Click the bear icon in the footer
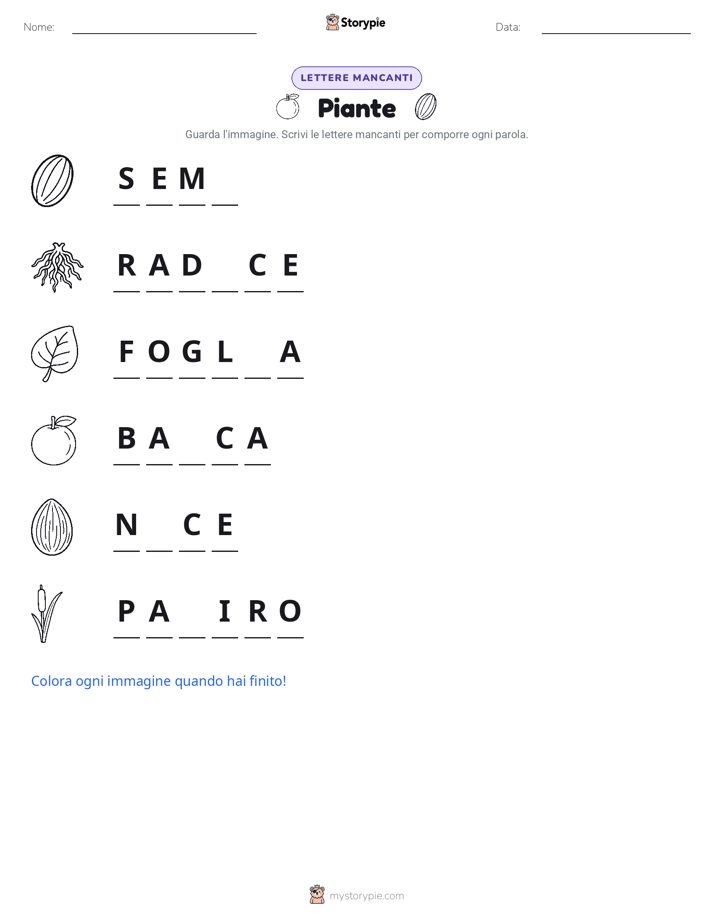 coord(317,895)
